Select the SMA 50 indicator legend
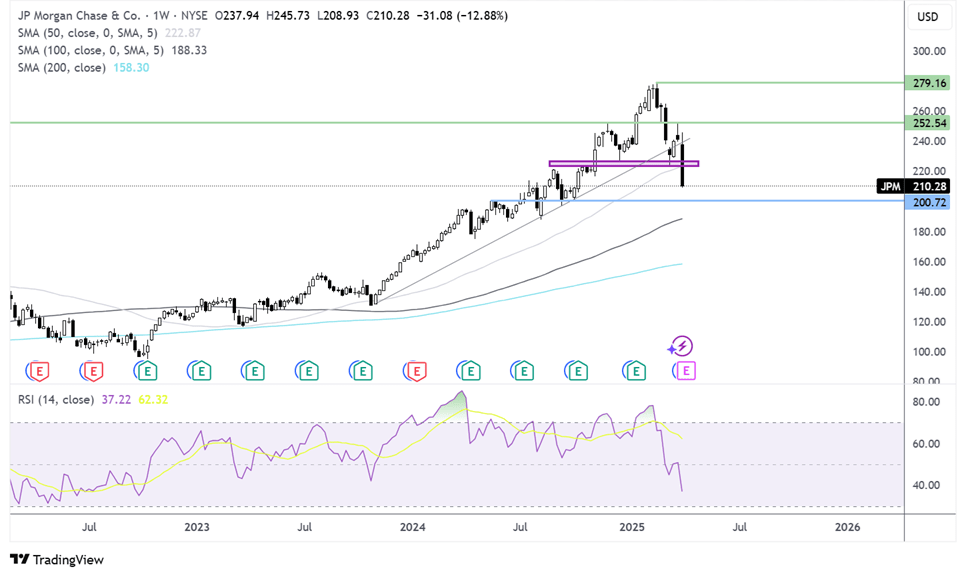 click(x=87, y=33)
